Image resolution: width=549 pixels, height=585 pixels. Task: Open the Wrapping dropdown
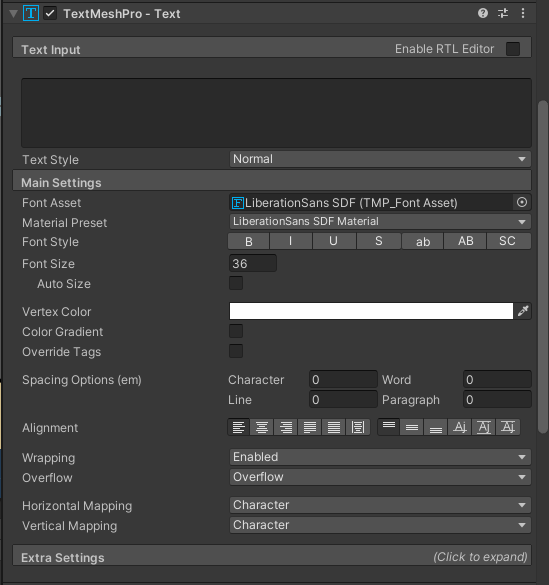pyautogui.click(x=380, y=457)
